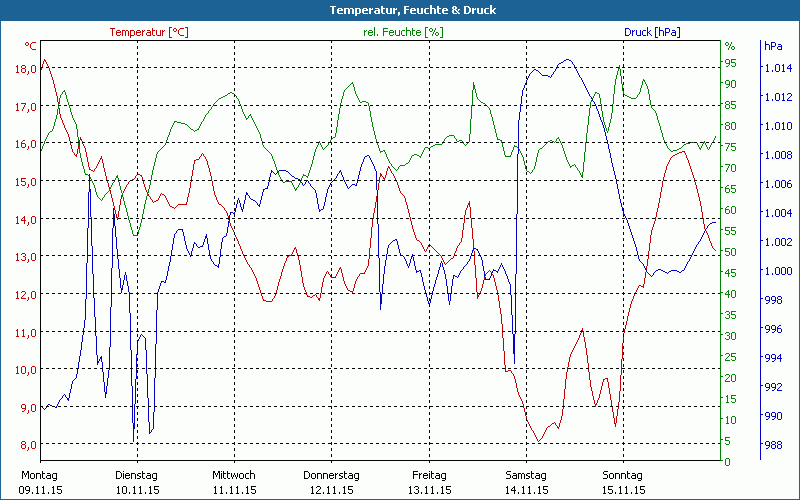
Task: Click the chart title "Temperatur, Feuchte & Druck"
Action: [400, 10]
